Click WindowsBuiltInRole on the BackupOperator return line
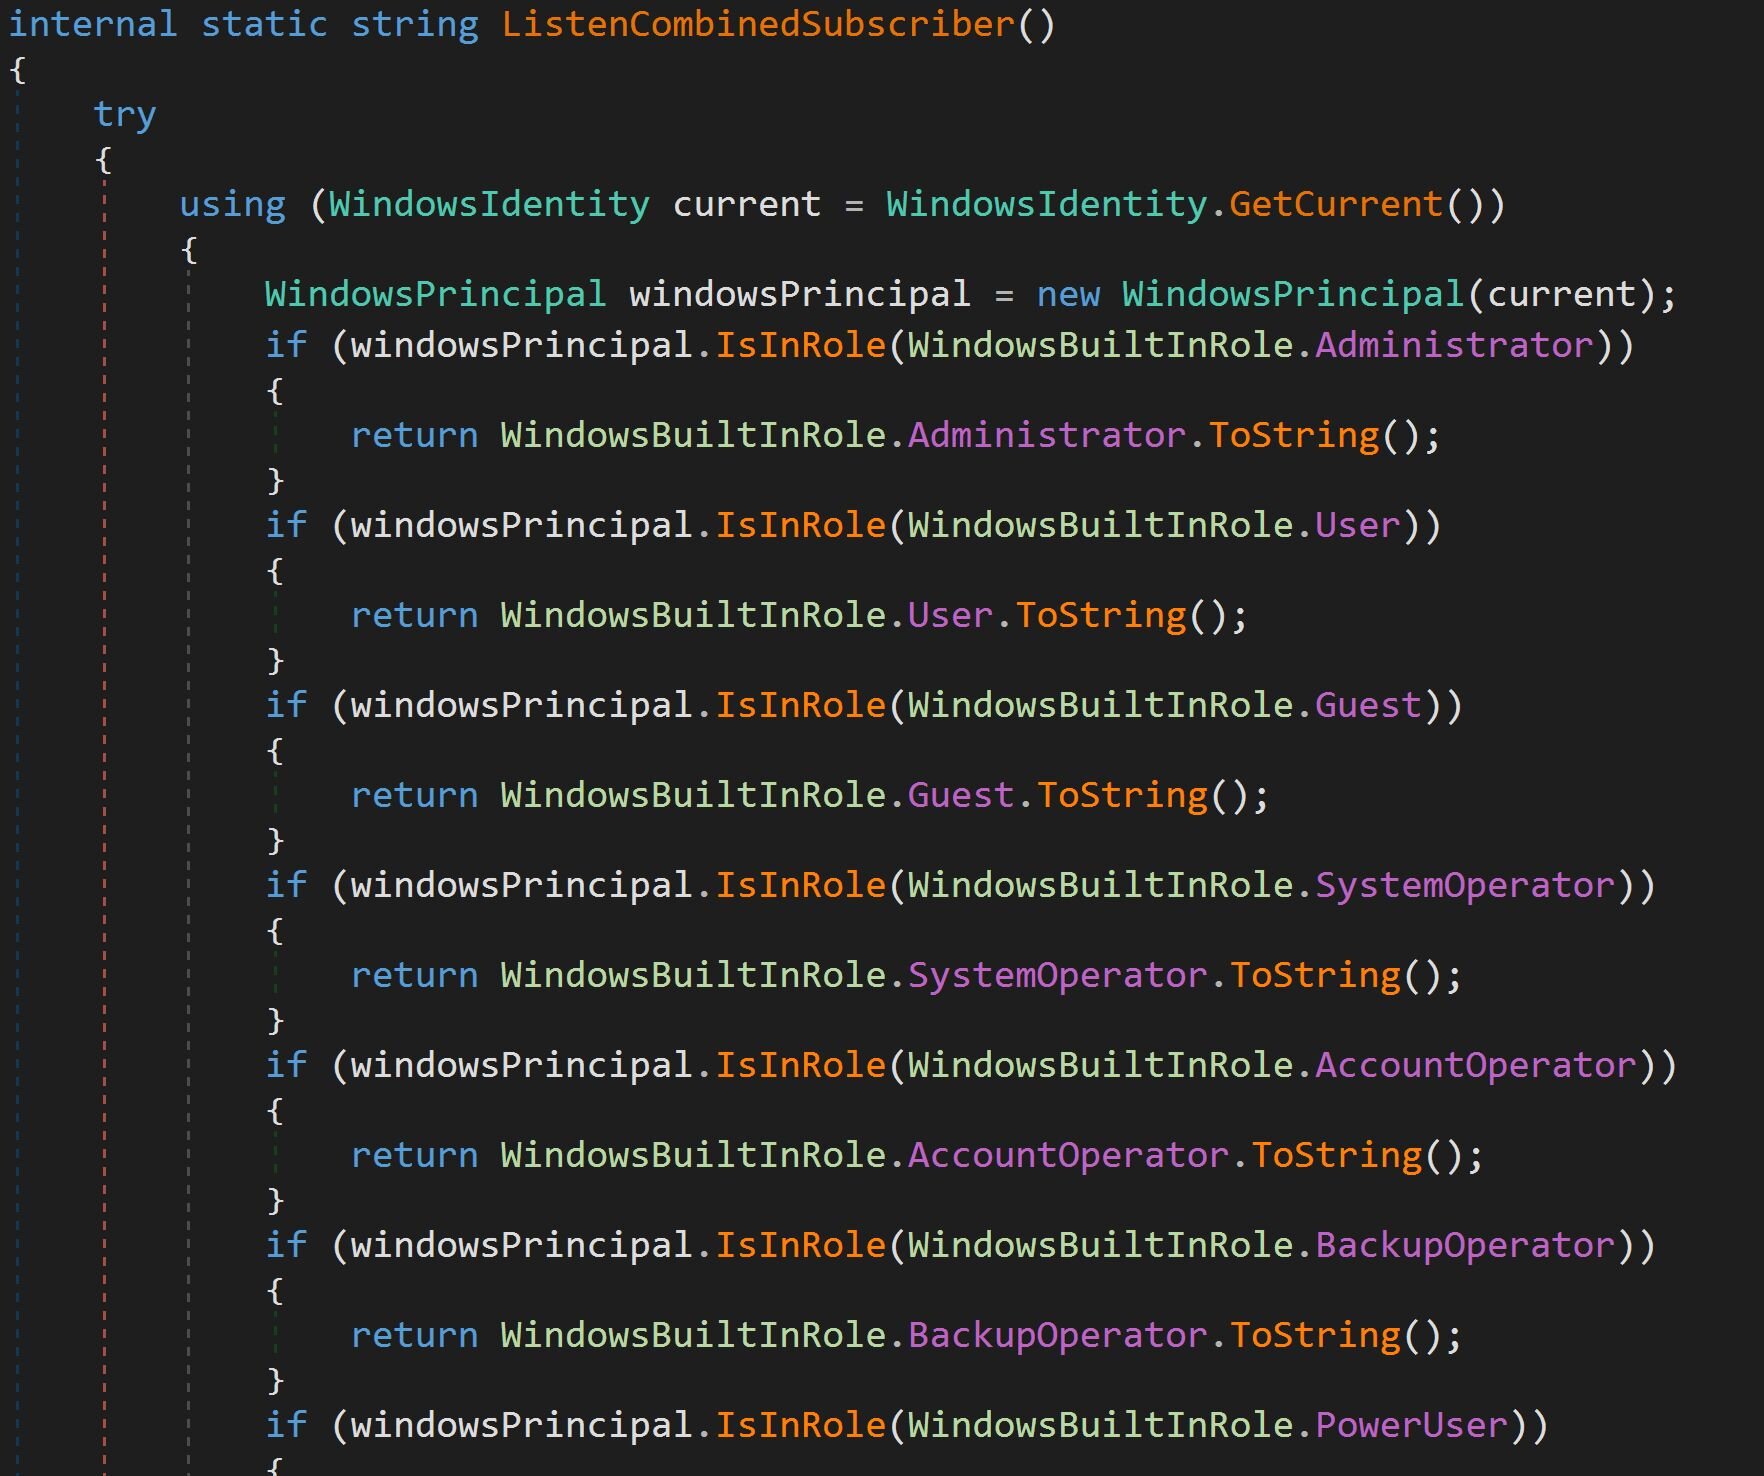This screenshot has width=1764, height=1476. pyautogui.click(x=693, y=1335)
